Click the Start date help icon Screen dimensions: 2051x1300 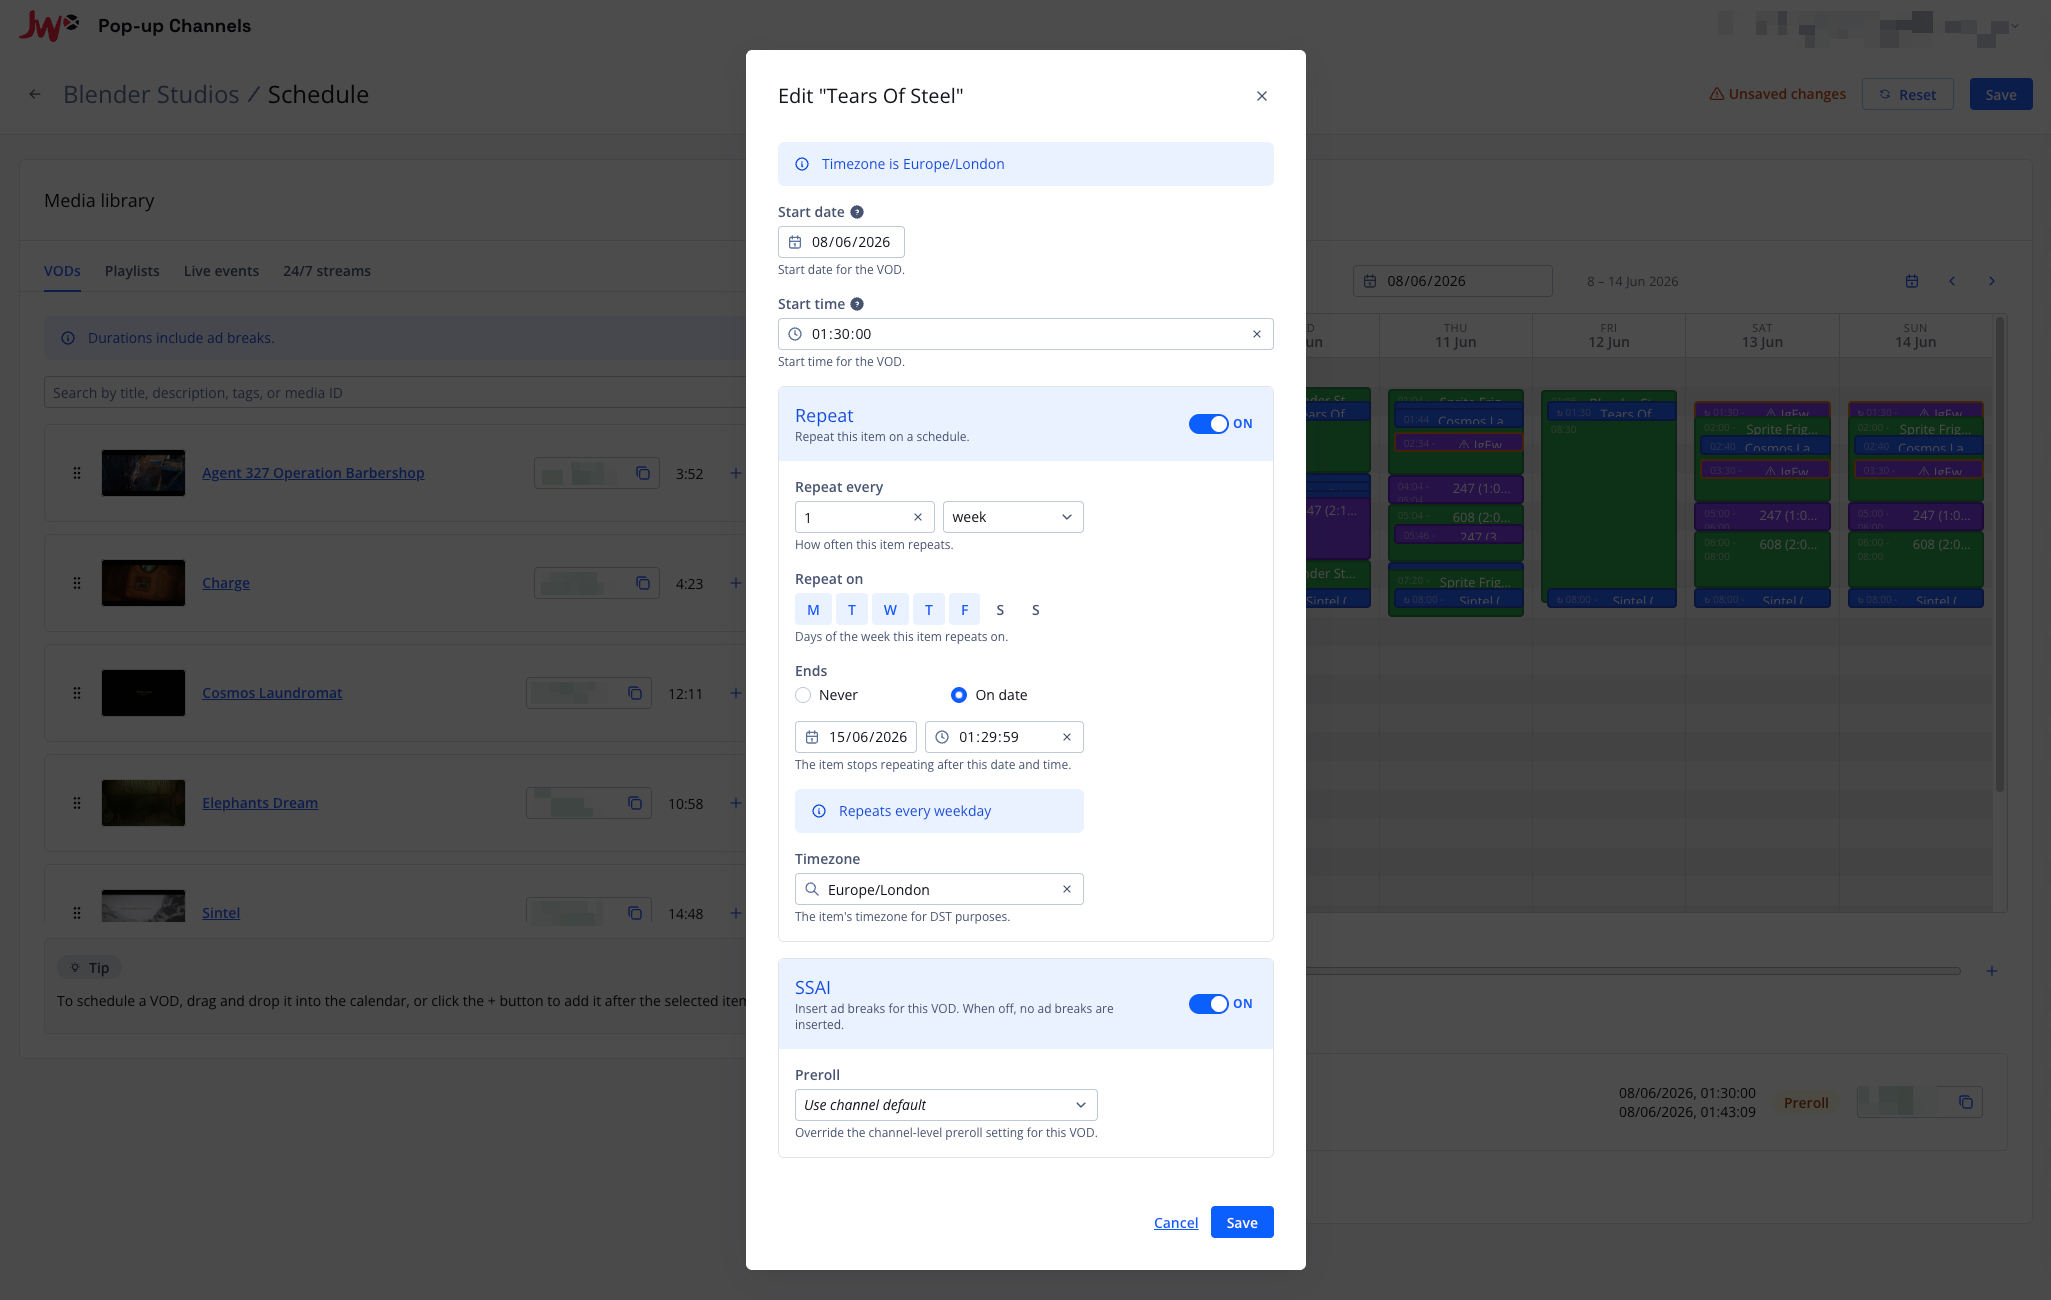pyautogui.click(x=857, y=212)
